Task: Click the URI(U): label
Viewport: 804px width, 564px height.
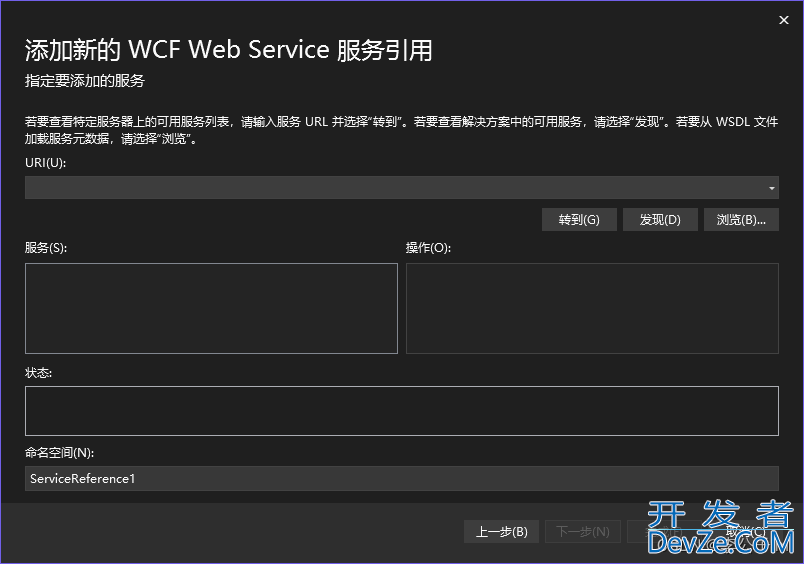Action: coord(46,163)
